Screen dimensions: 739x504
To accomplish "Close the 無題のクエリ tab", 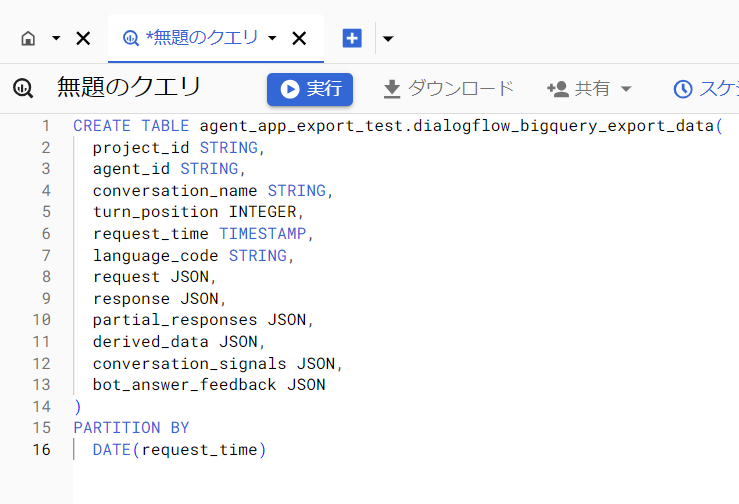I will (x=299, y=39).
